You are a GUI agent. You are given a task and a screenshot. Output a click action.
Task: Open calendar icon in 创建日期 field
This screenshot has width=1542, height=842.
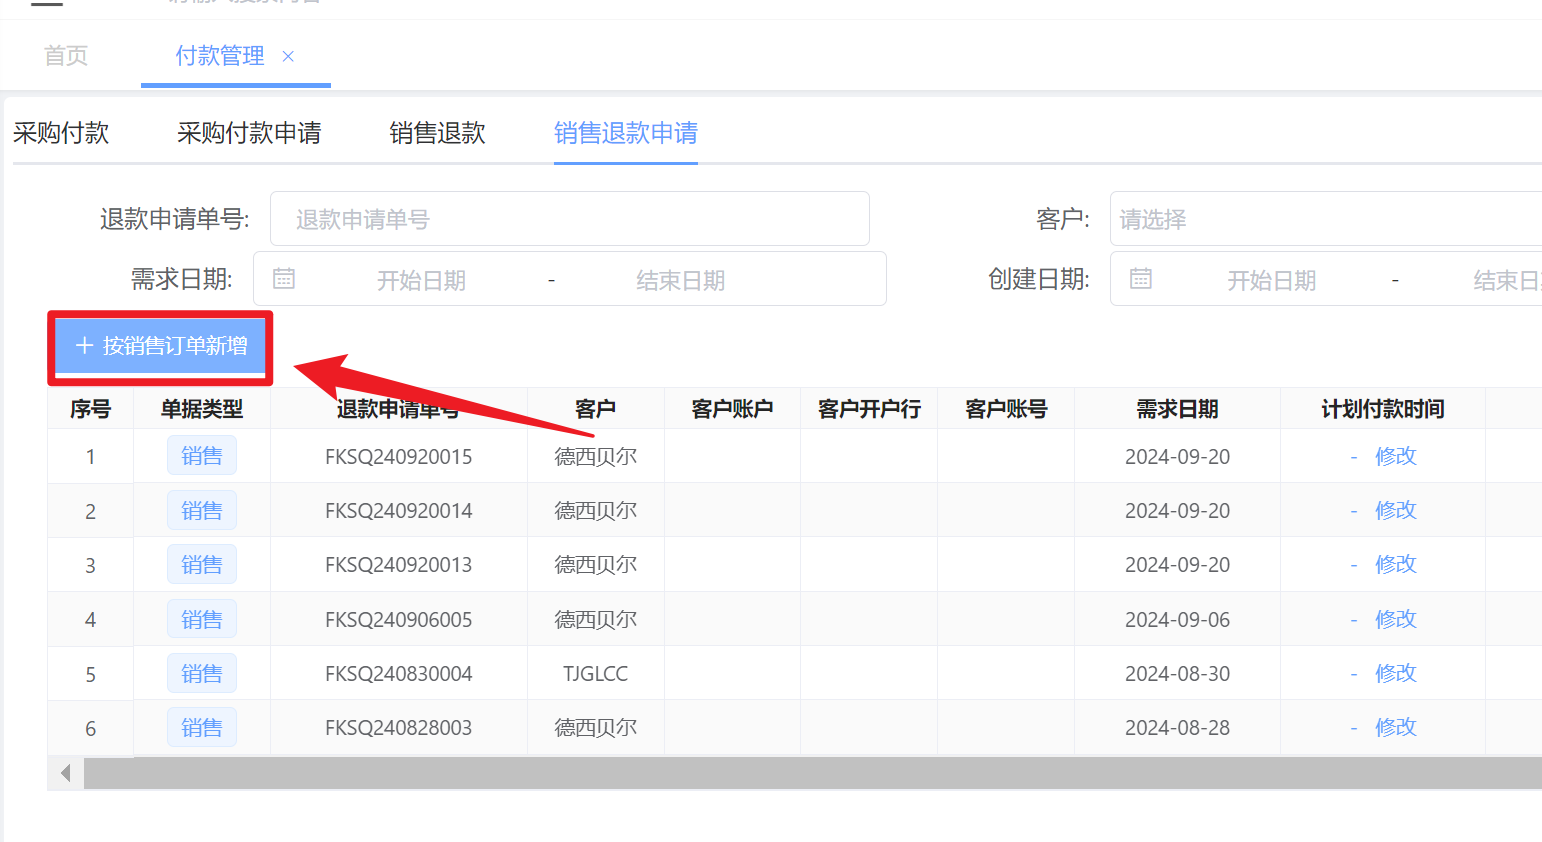[x=1141, y=279]
